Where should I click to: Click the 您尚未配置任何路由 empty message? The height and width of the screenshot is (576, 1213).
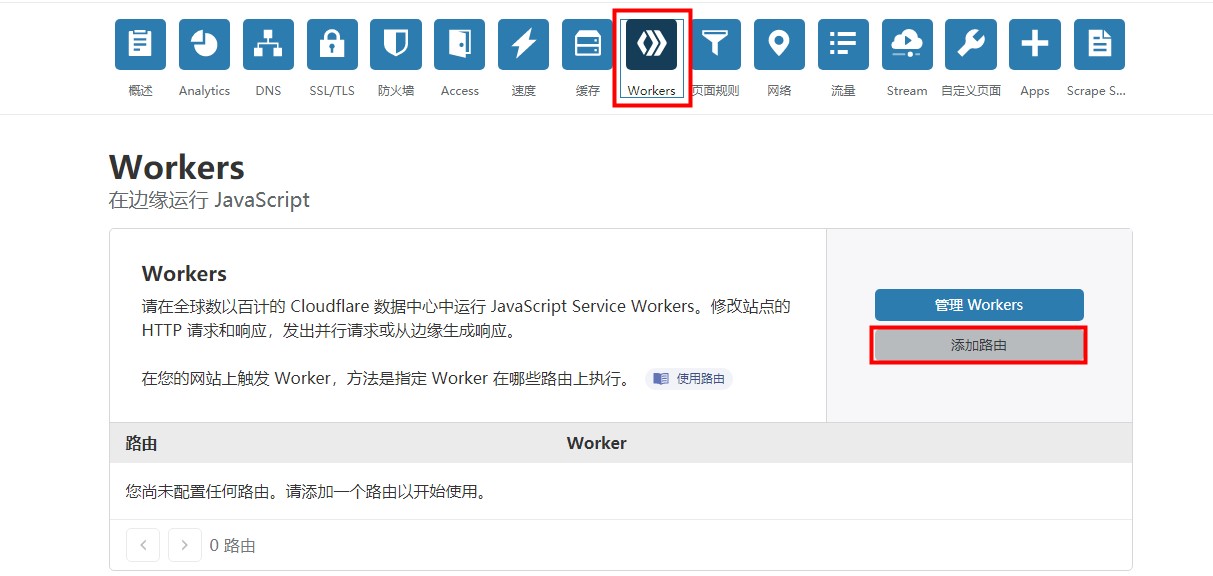306,492
